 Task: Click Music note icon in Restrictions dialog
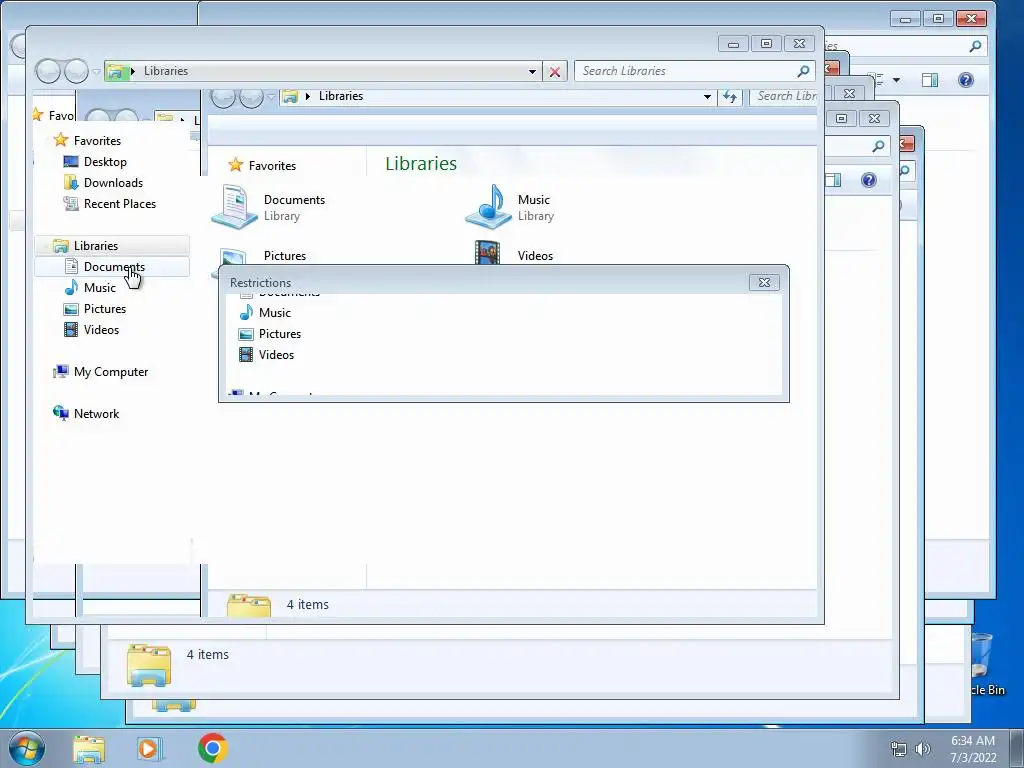pyautogui.click(x=246, y=312)
